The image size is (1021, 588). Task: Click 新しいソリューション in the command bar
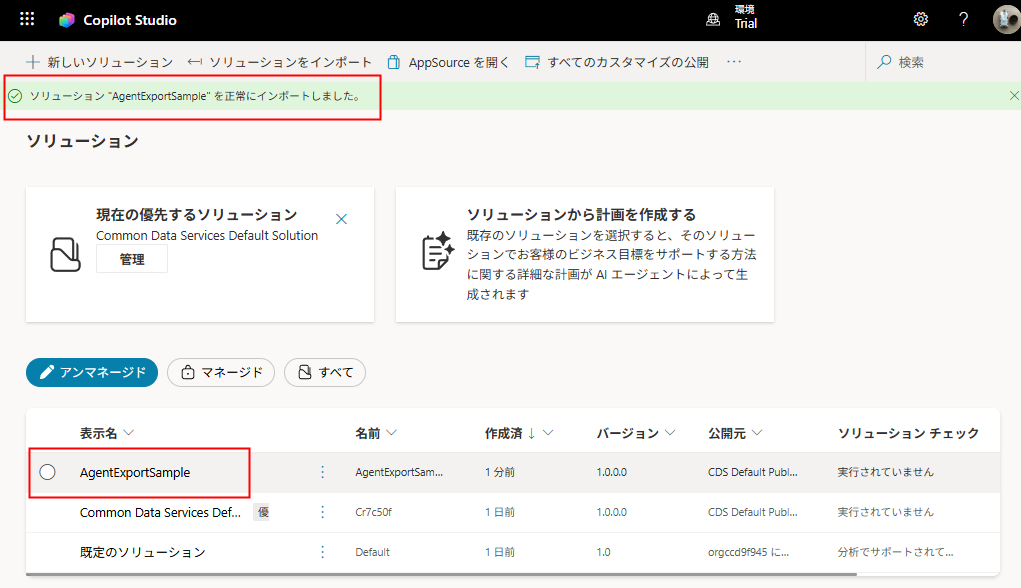(x=99, y=62)
